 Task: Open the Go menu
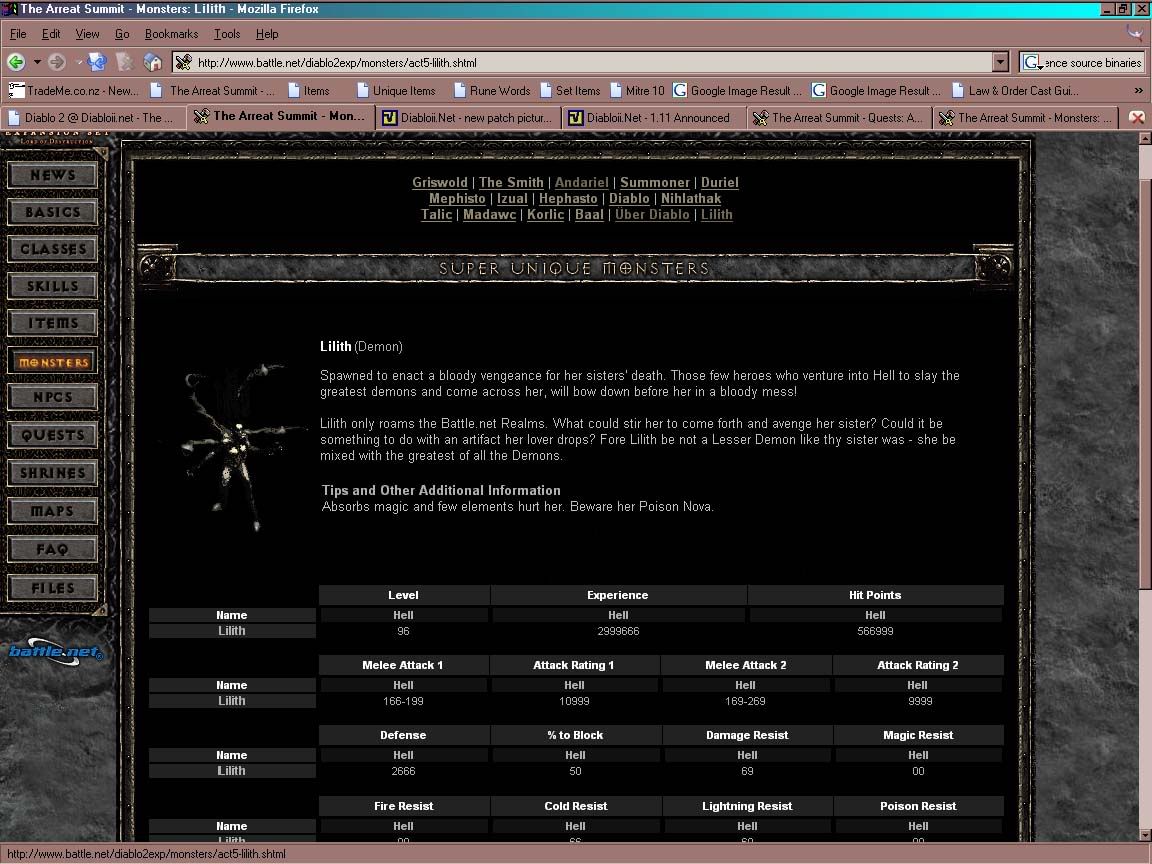[x=122, y=34]
